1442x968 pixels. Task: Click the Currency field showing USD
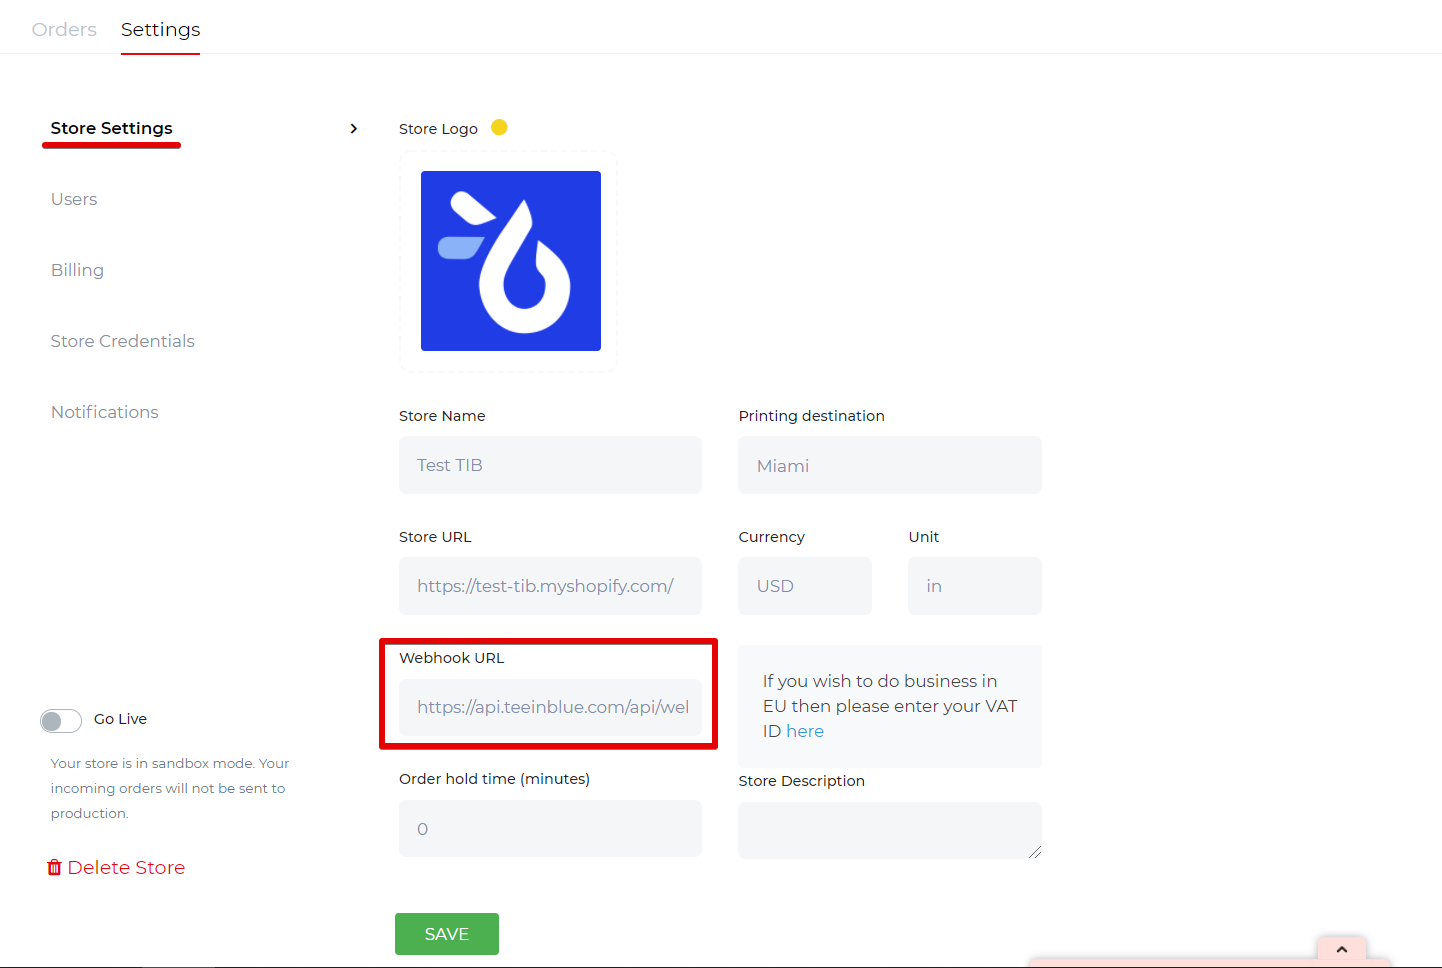click(805, 586)
